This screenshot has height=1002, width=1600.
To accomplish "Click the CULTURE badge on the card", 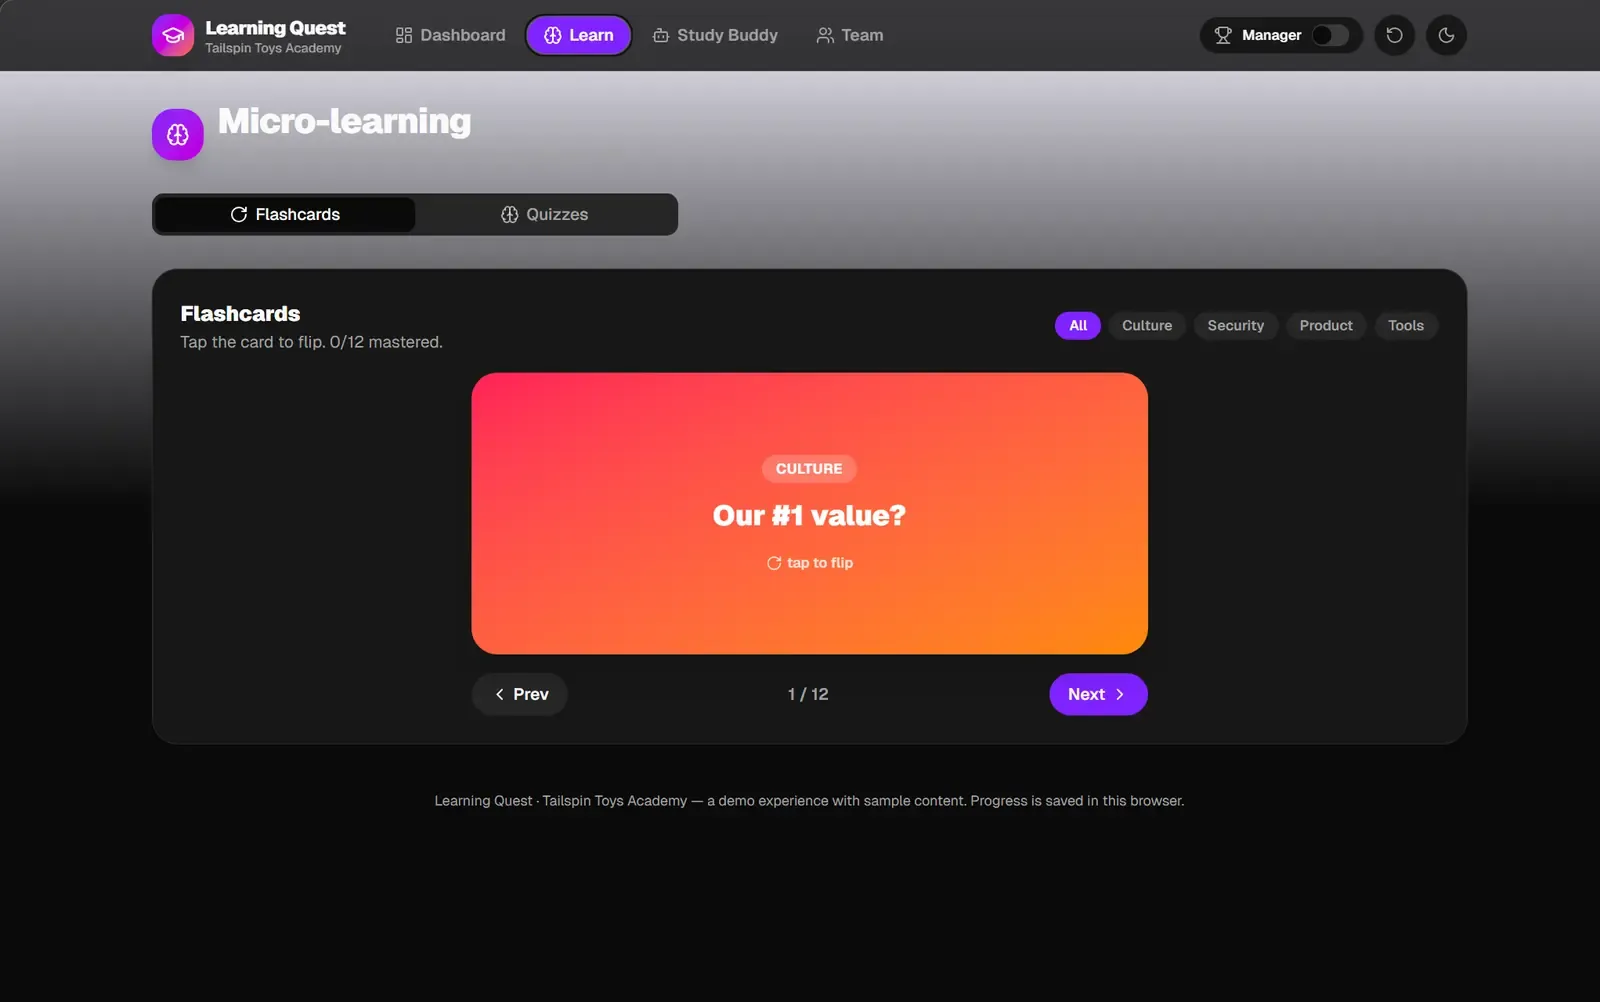I will click(809, 468).
